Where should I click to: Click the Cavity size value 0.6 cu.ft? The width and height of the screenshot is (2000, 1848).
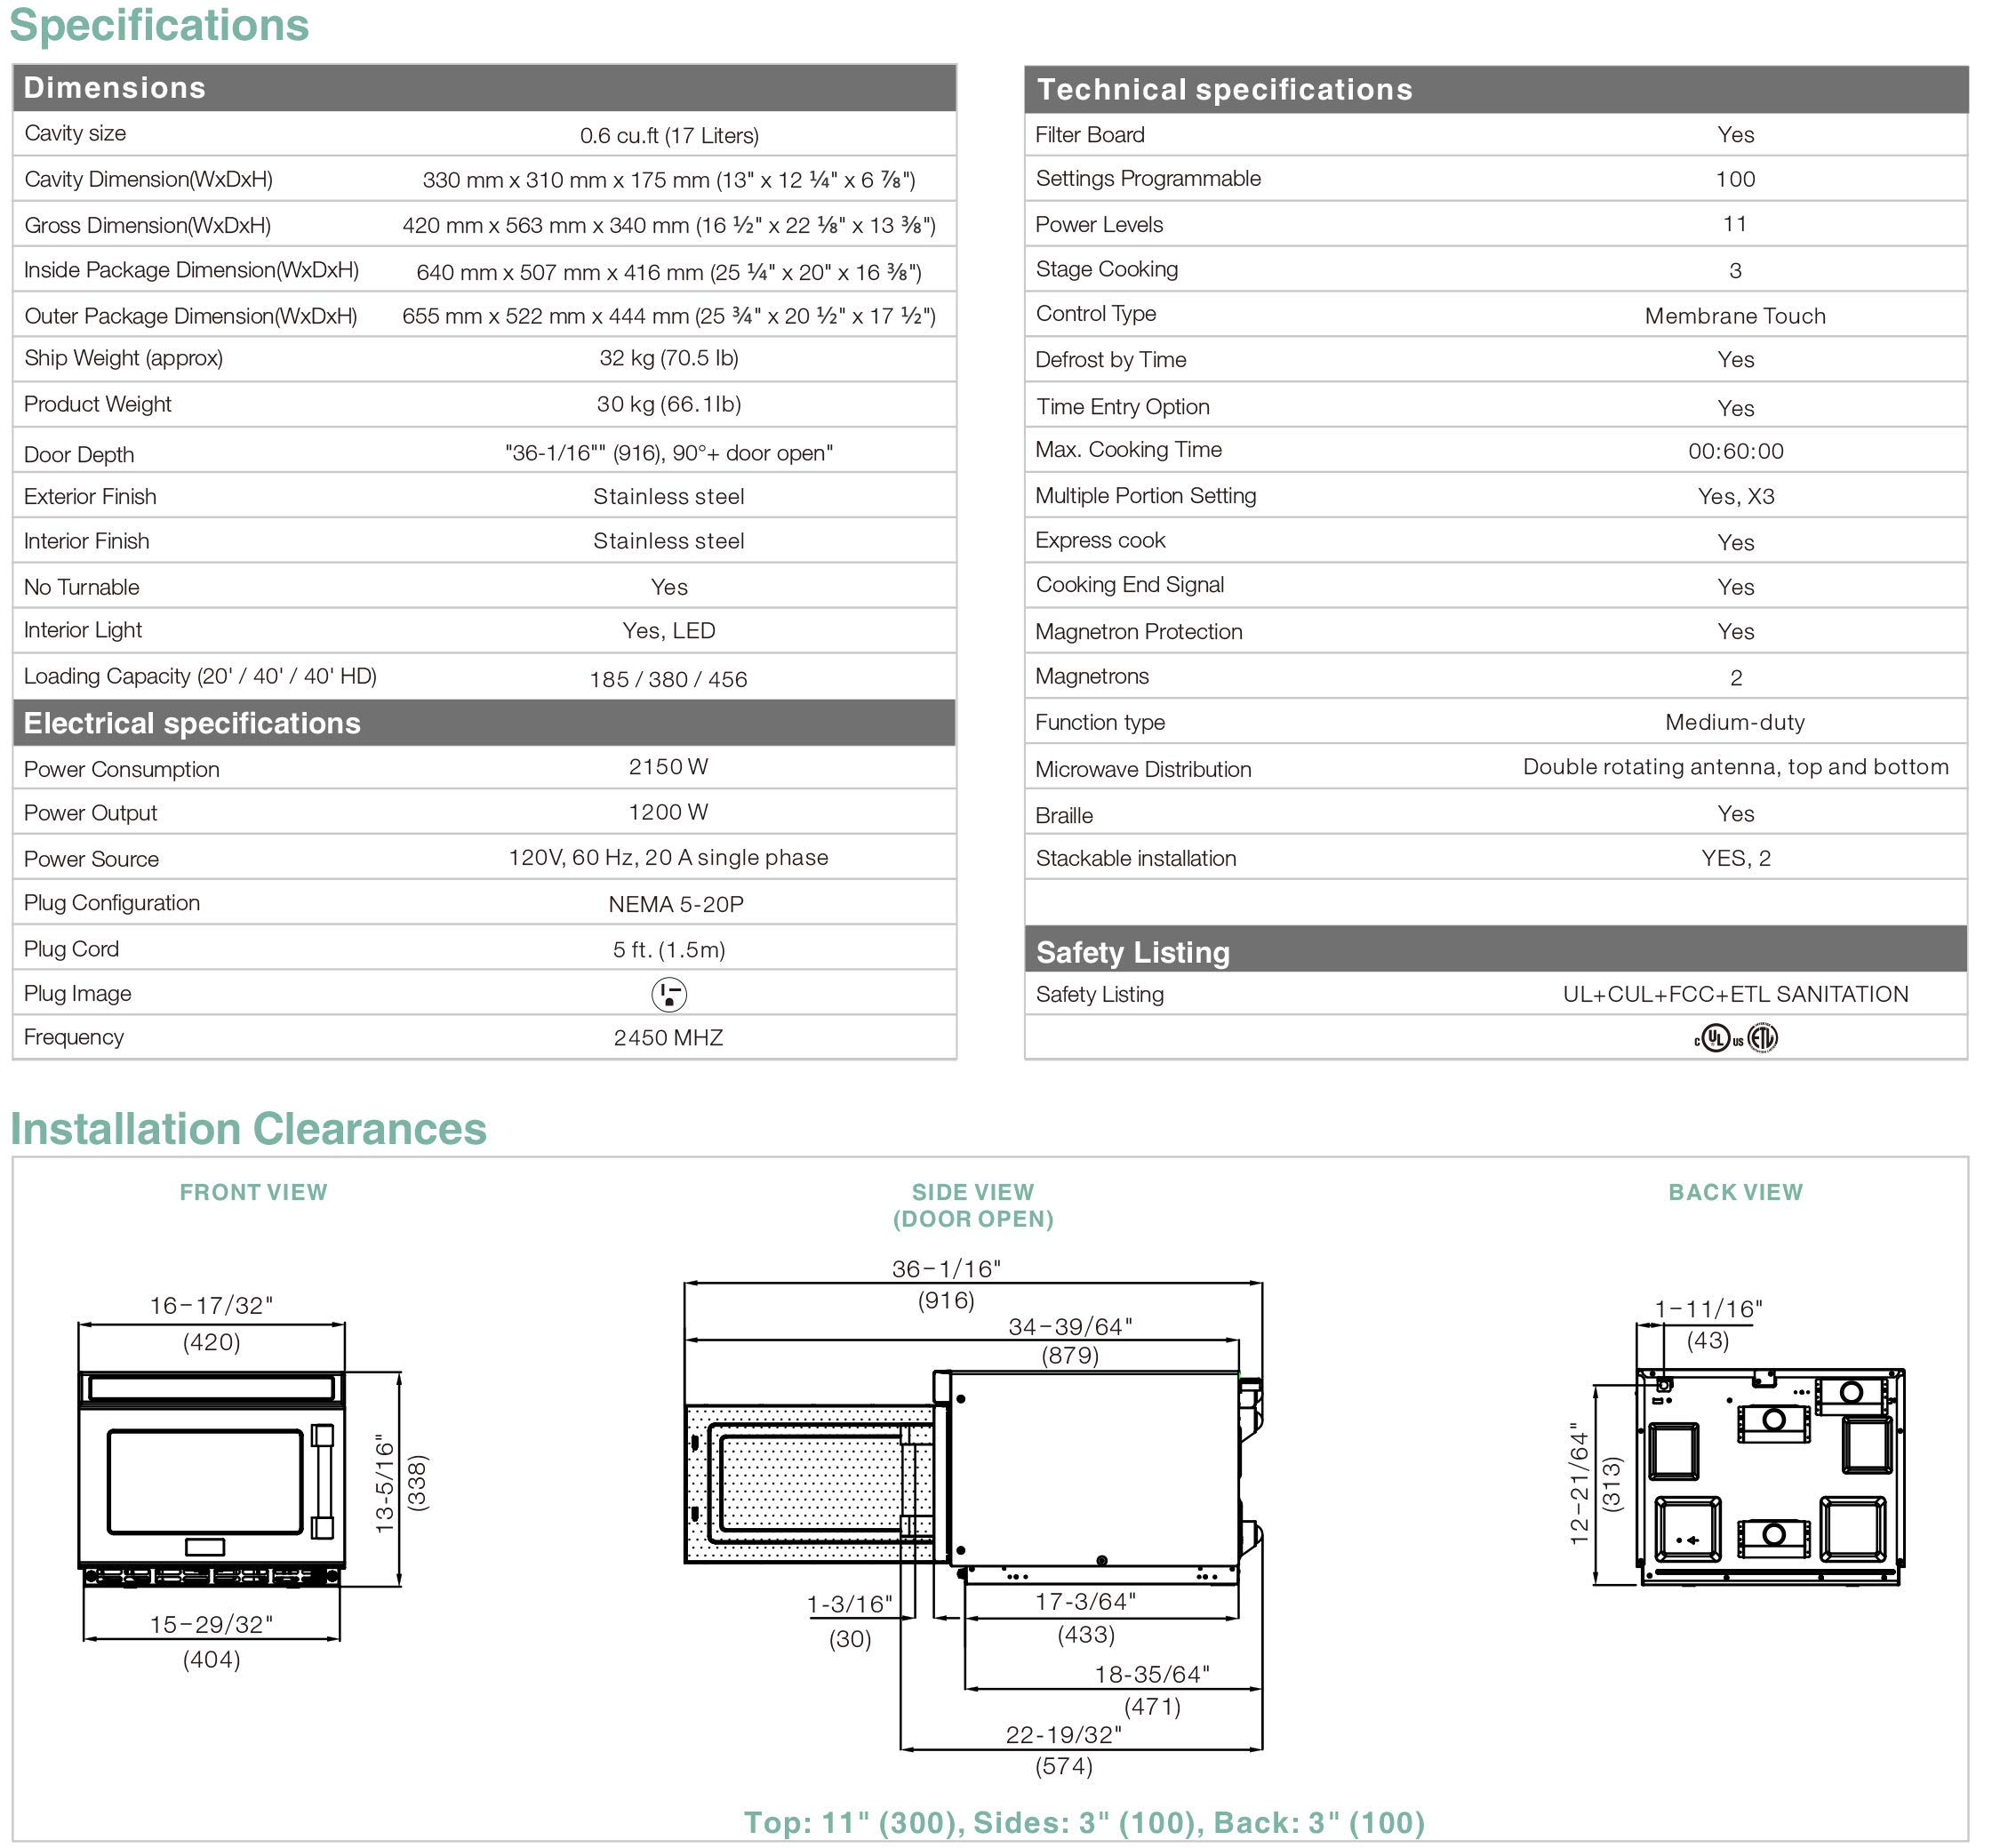[669, 135]
